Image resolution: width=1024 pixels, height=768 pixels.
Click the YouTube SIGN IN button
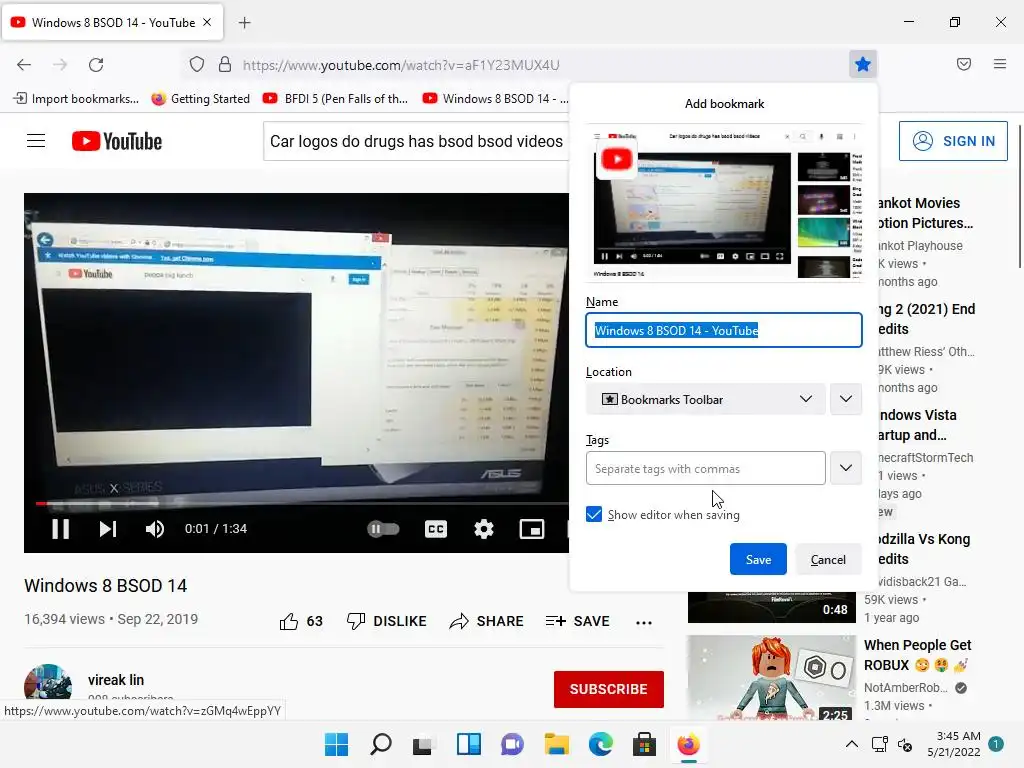tap(953, 141)
